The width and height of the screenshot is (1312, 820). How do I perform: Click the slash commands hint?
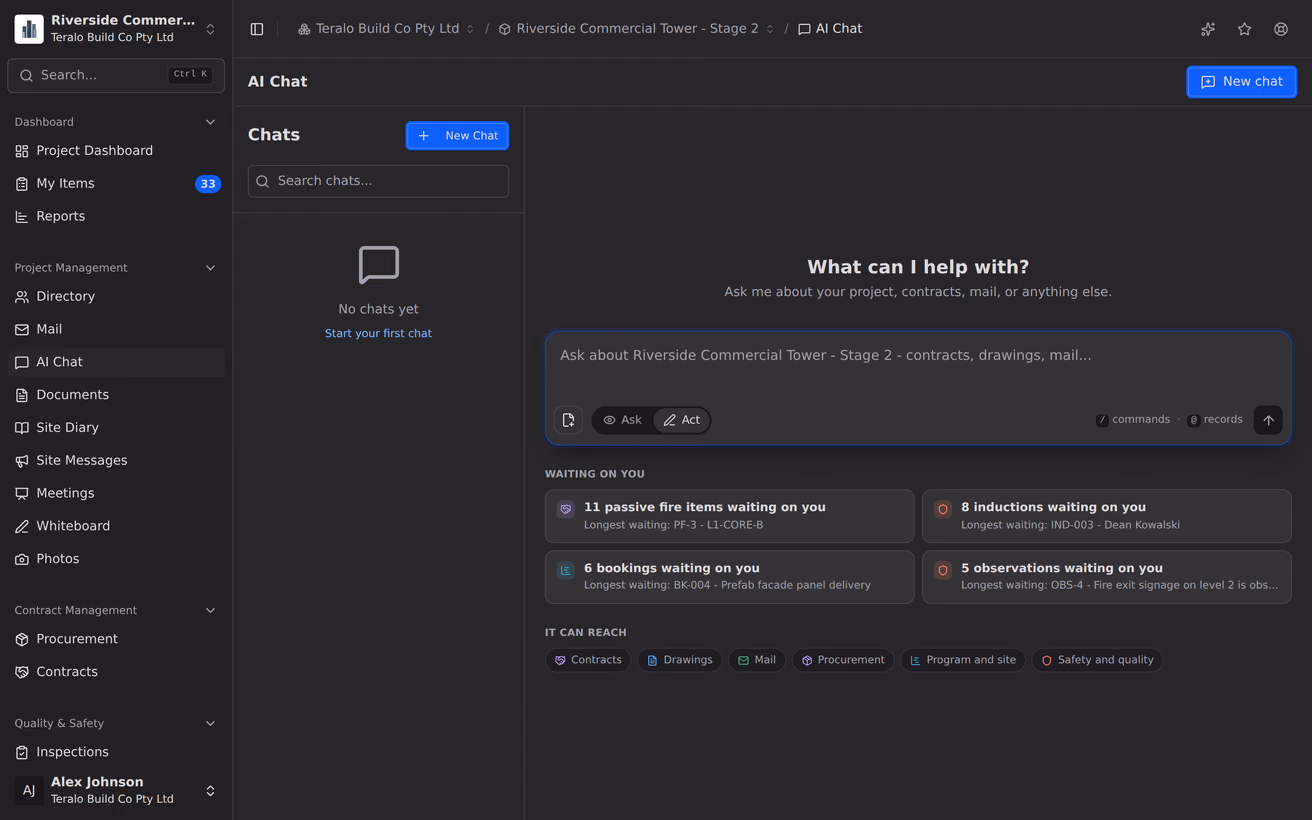click(x=1133, y=420)
